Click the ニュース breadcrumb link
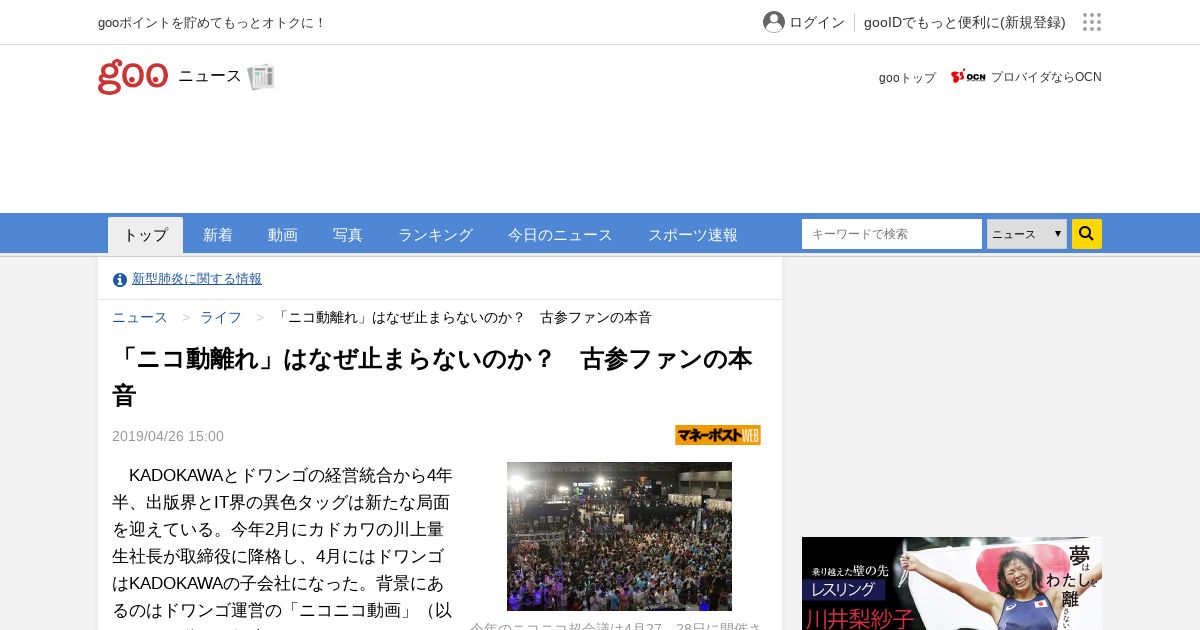 coord(140,317)
